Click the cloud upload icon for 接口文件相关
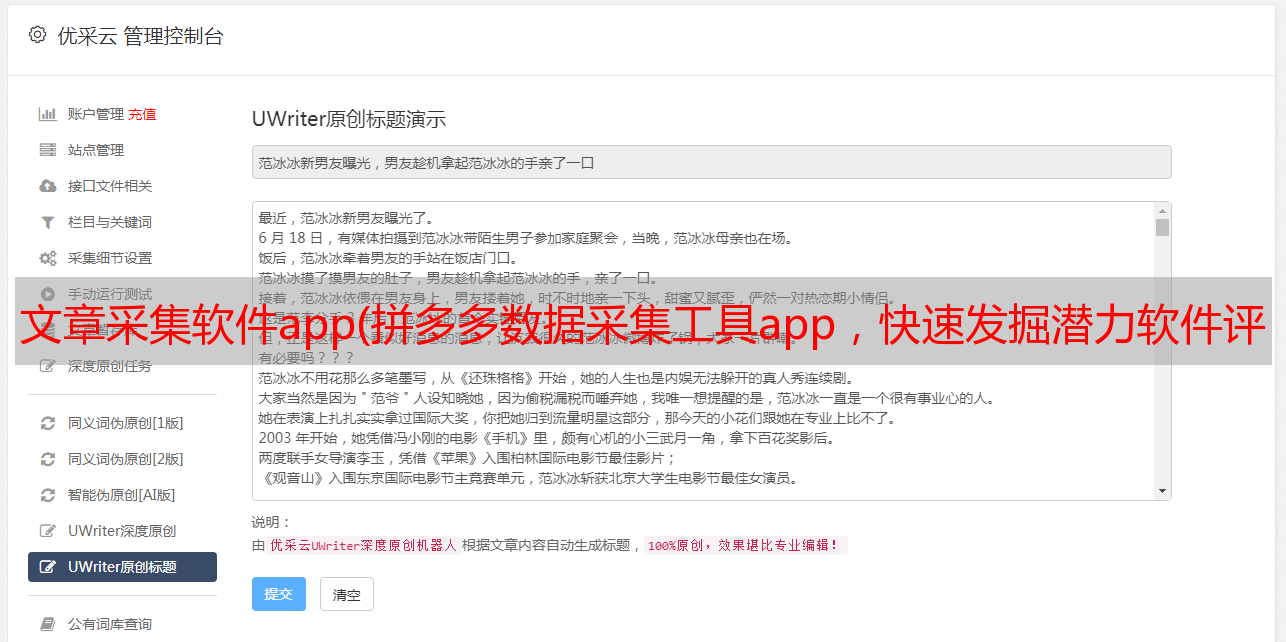The image size is (1286, 642). point(47,186)
